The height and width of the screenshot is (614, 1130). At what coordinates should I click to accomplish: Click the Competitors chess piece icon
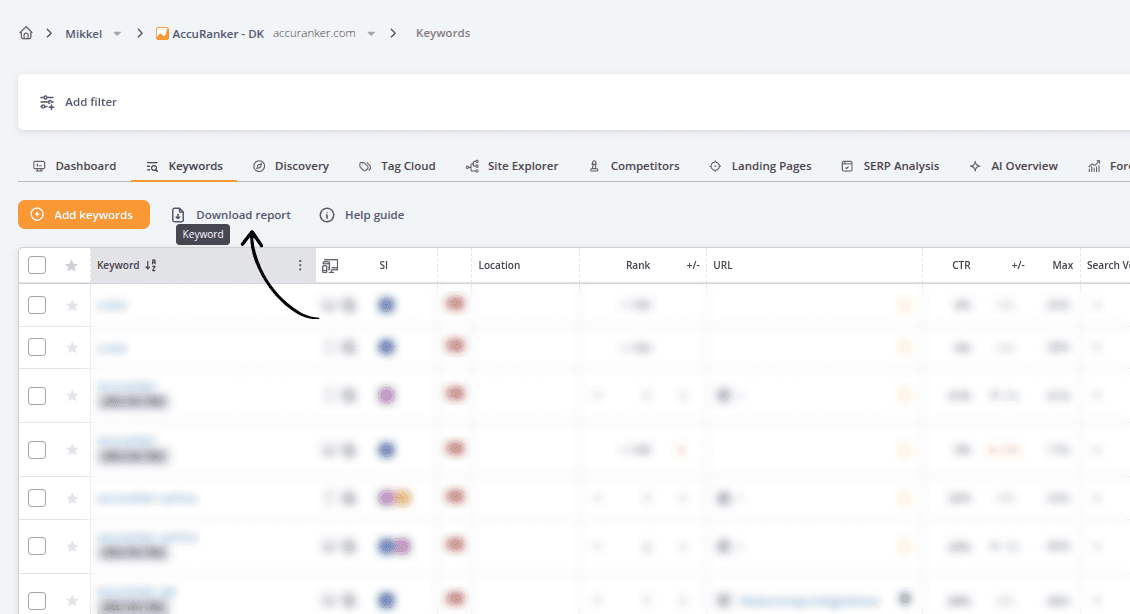coord(594,166)
